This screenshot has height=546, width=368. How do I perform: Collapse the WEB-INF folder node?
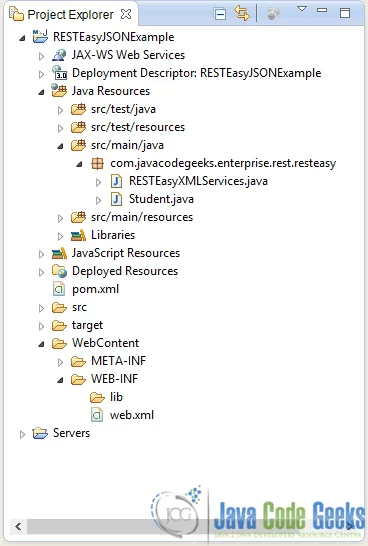tap(61, 381)
